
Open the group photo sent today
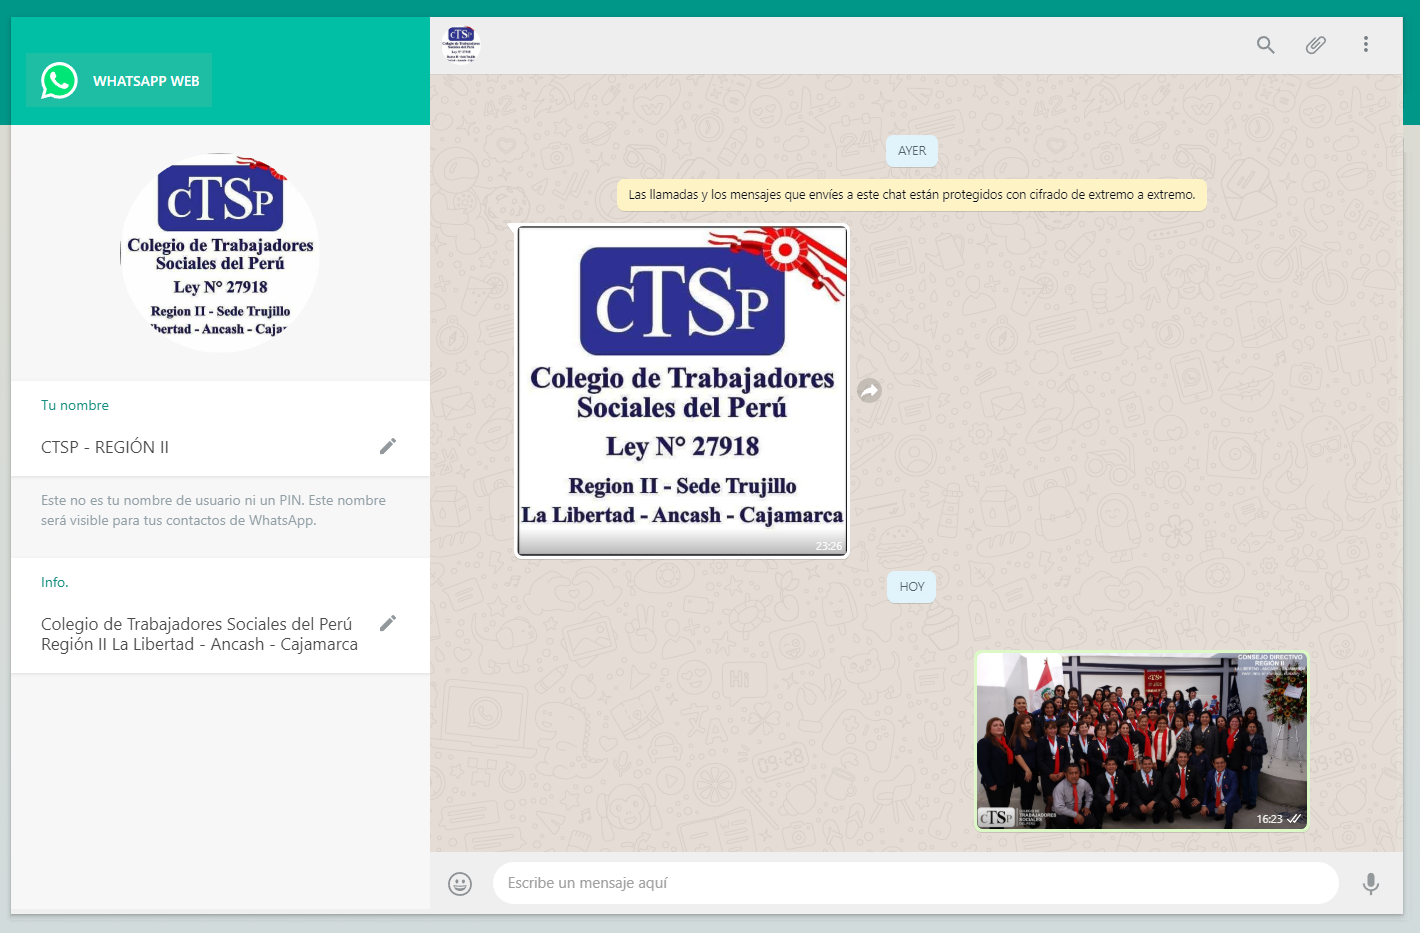(1142, 741)
